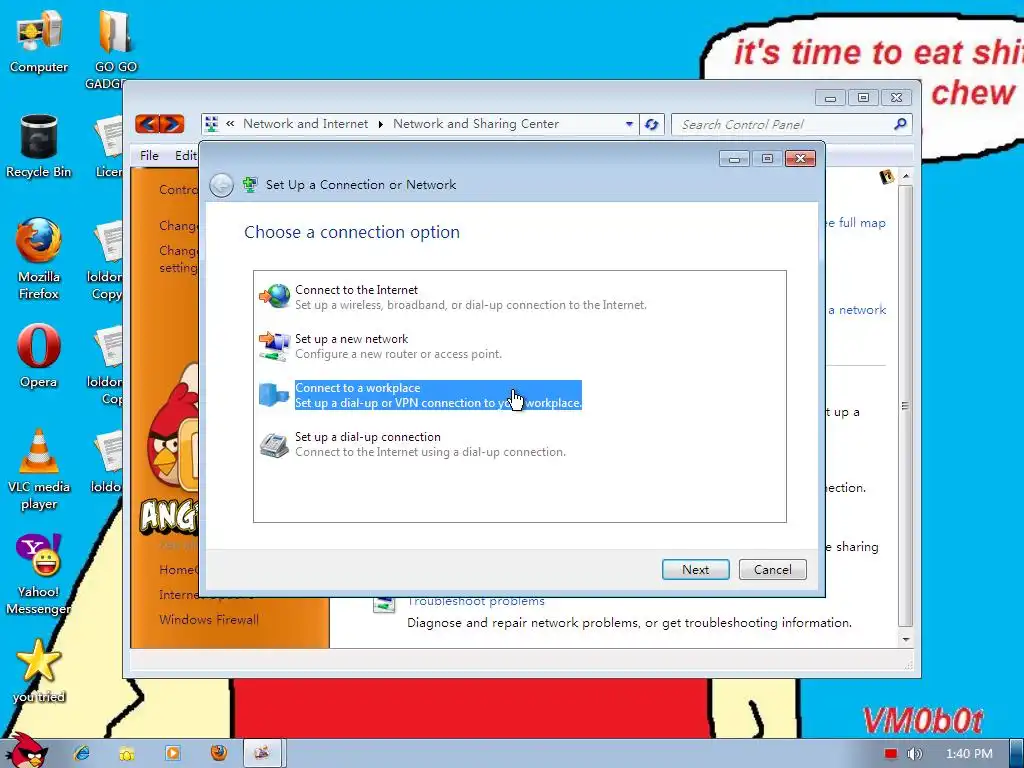Open Firefox from the taskbar
1024x768 pixels.
coord(219,753)
